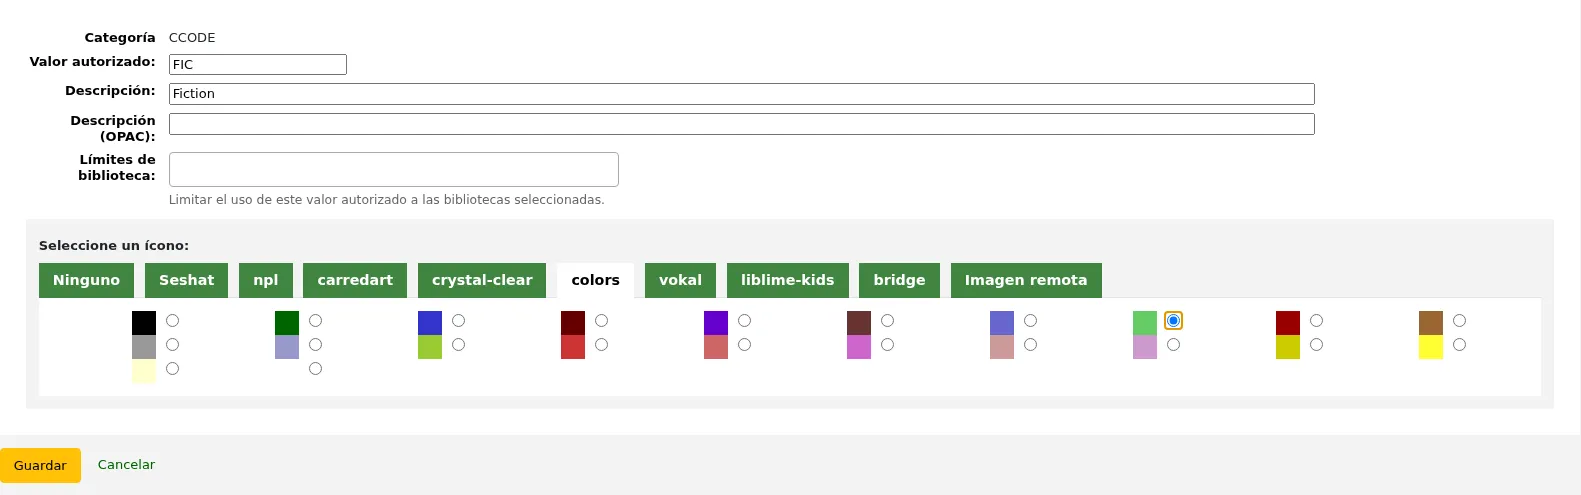Select radio button beside magenta swatch

887,345
